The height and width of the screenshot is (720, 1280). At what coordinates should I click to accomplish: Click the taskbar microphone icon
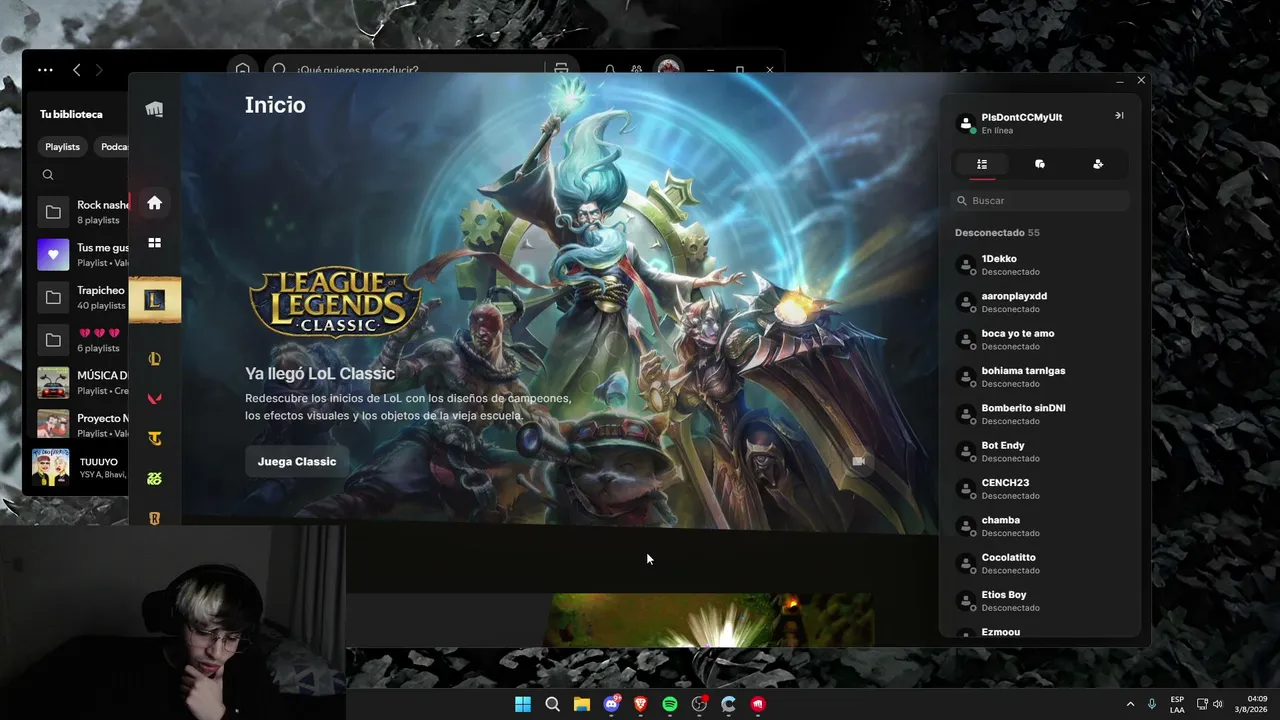1152,704
